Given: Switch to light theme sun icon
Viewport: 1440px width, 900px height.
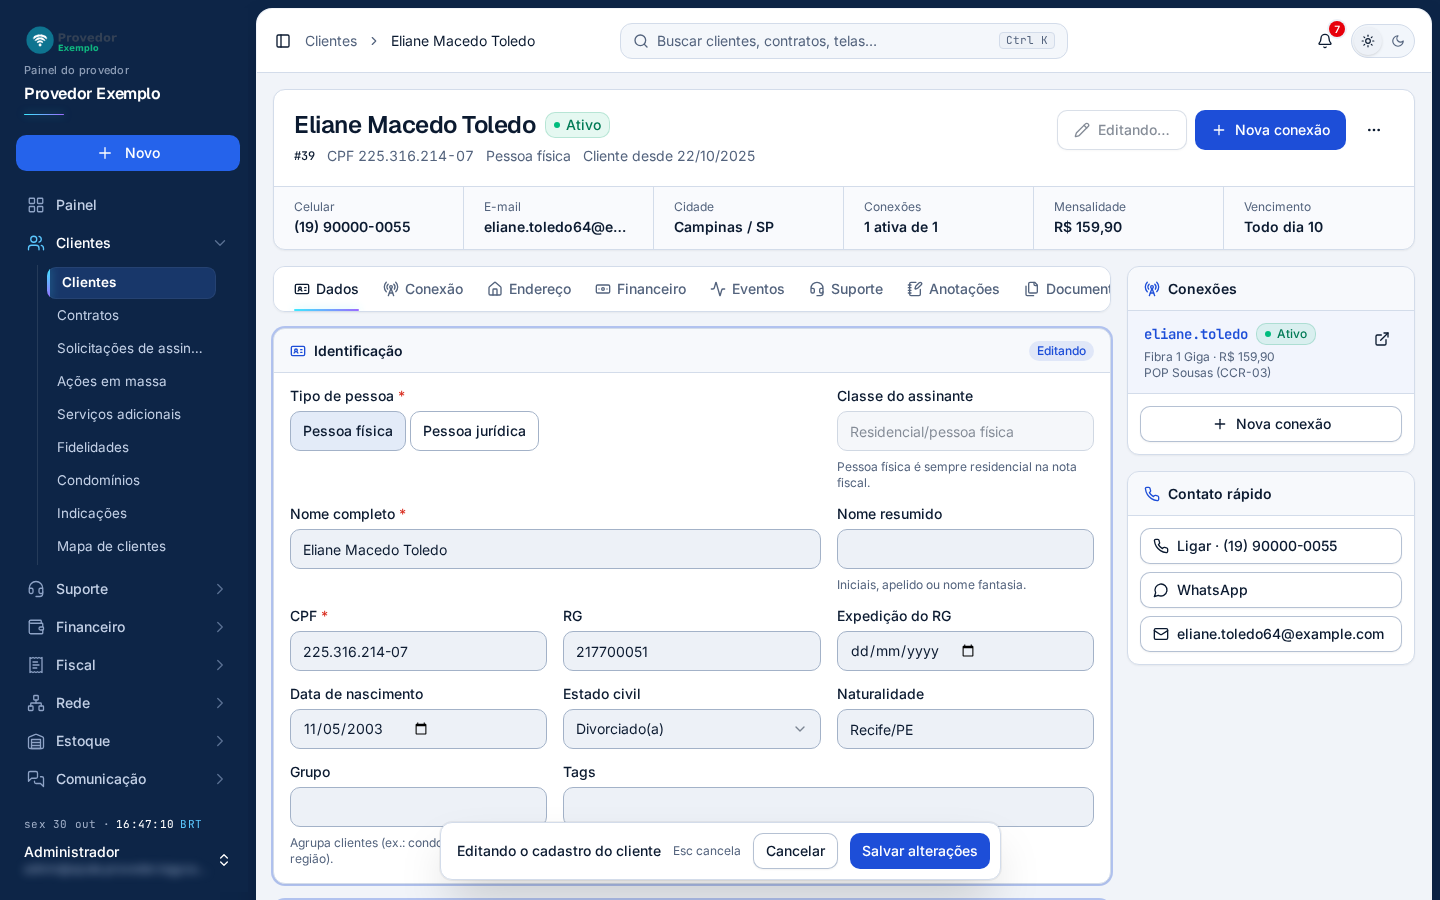Looking at the screenshot, I should point(1368,41).
